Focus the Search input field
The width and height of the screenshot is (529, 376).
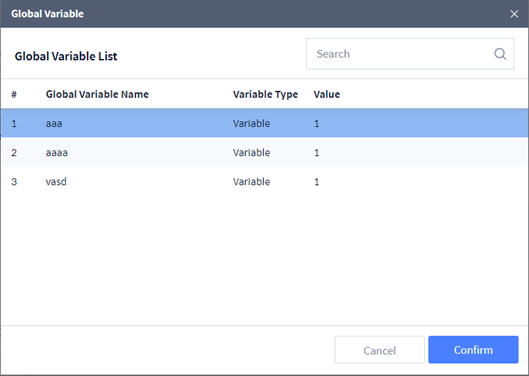tap(410, 54)
